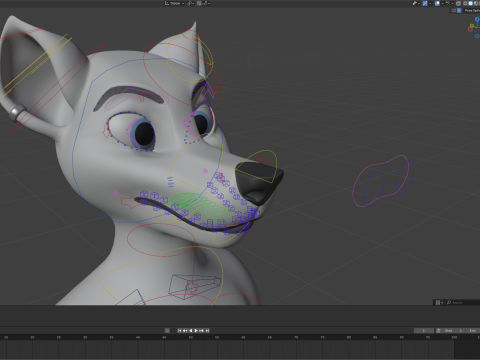Open the snapping options dropdown
Screen dimensions: 480x360
click(206, 3)
